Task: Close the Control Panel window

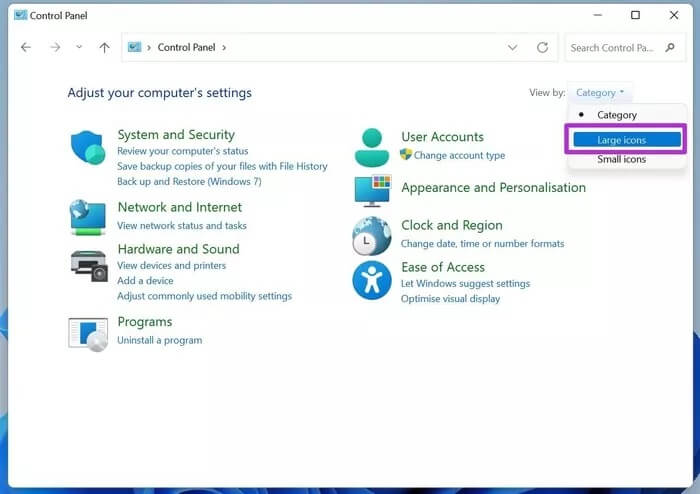Action: pos(674,15)
